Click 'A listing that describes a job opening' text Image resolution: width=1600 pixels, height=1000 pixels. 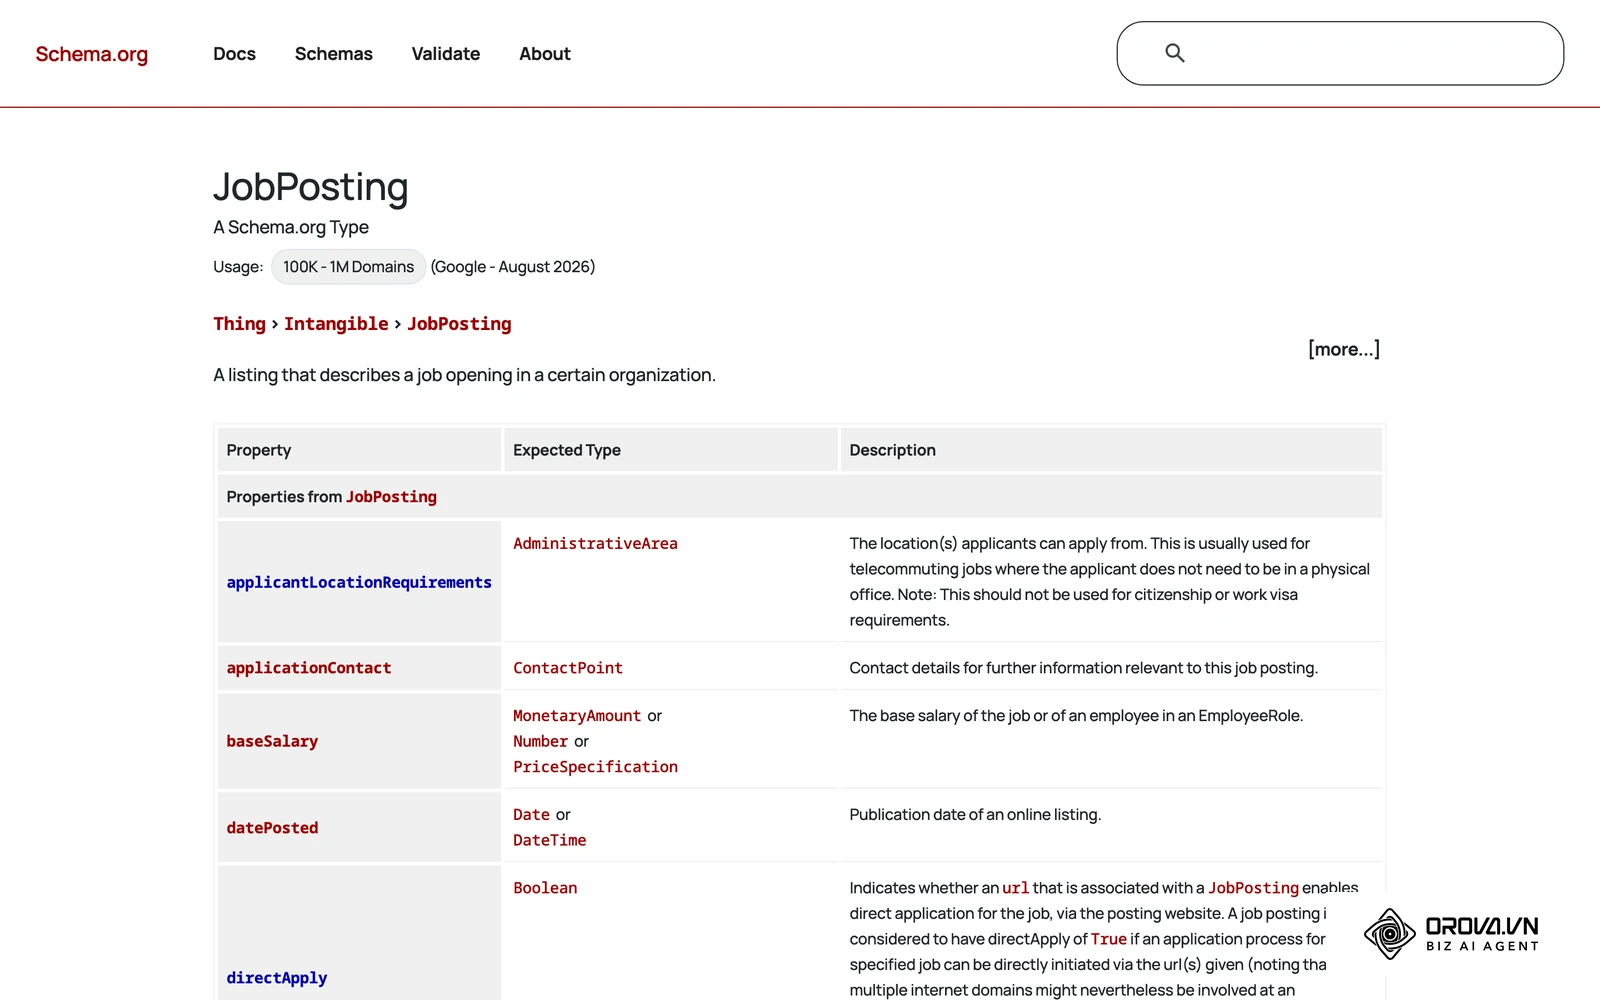(x=464, y=375)
